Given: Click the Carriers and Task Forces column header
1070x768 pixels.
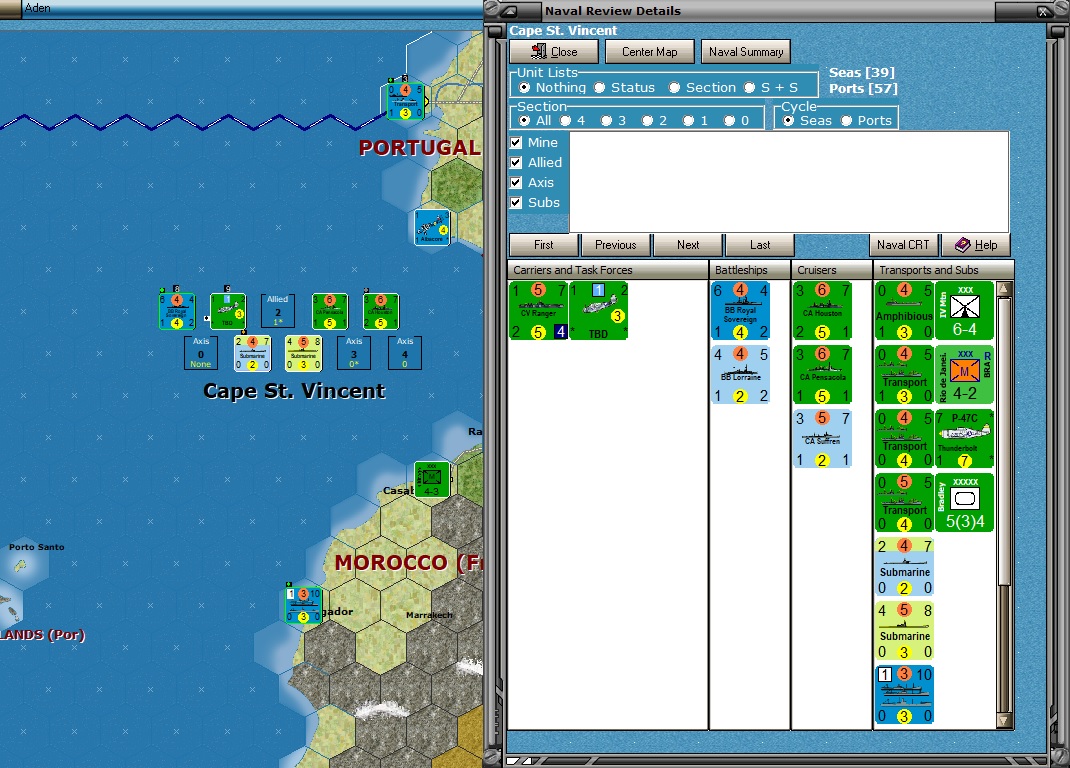Looking at the screenshot, I should pyautogui.click(x=607, y=270).
